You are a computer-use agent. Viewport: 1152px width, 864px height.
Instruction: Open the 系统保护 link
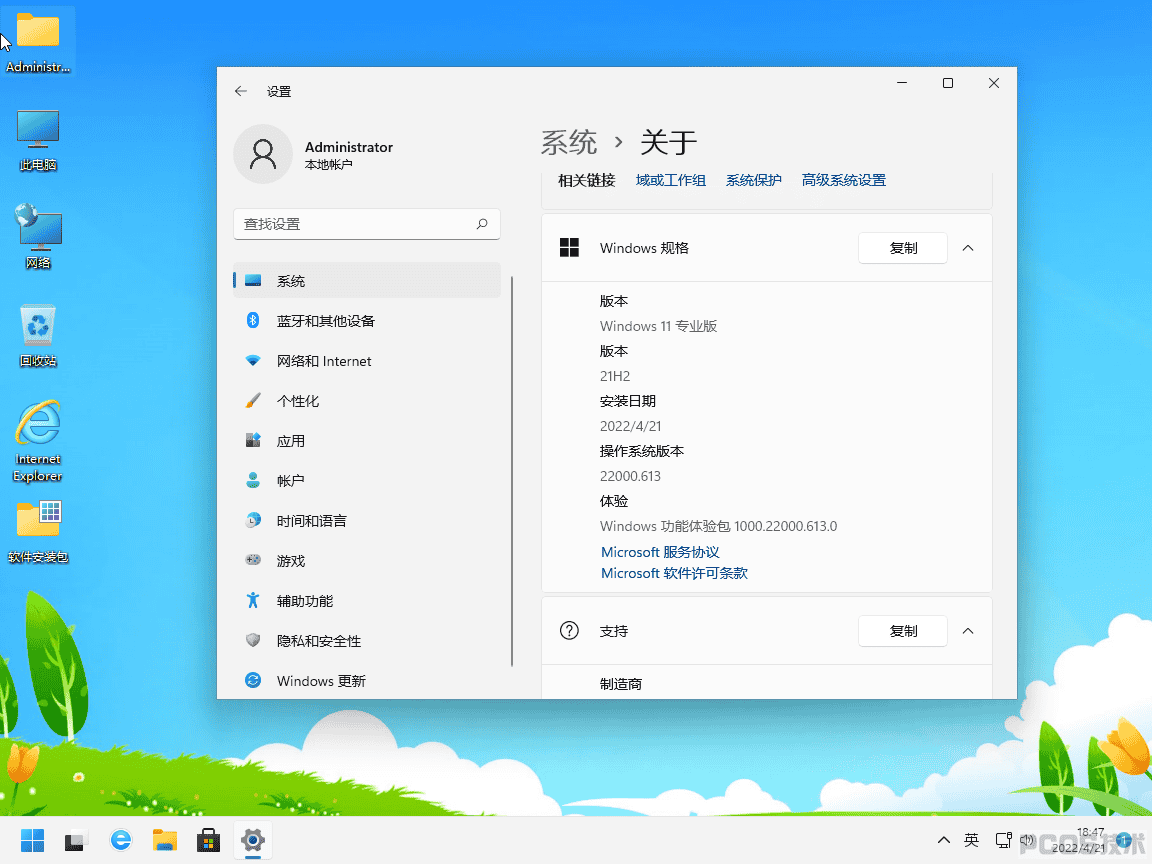(x=754, y=181)
